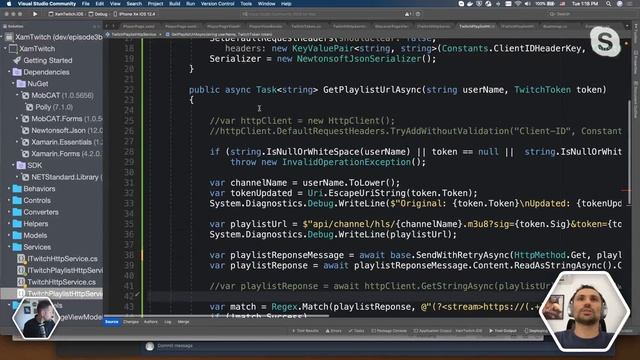Open the Edit menu
Image resolution: width=640 pixels, height=360 pixels.
[x=100, y=4]
